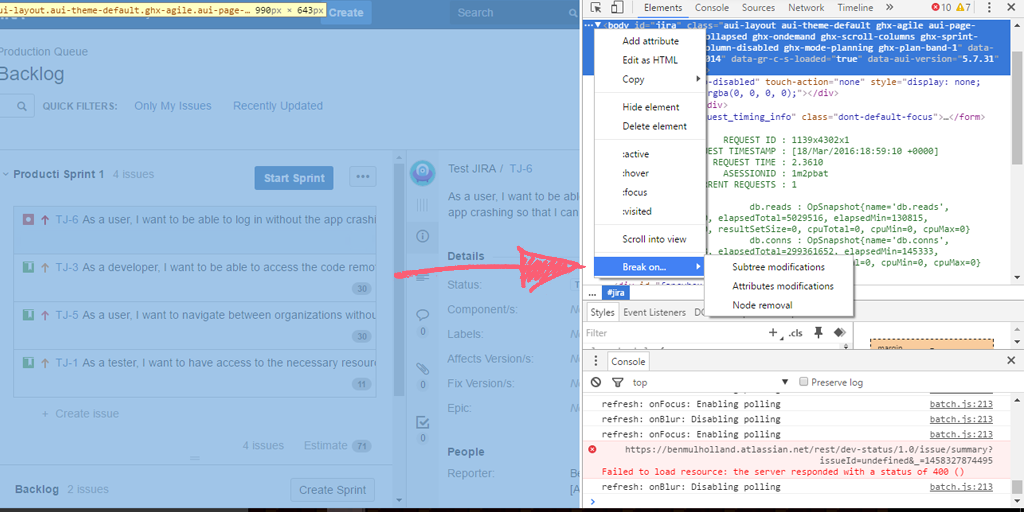Viewport: 1024px width, 512px height.
Task: Collapse the Producti Sprint 1 section
Action: coord(6,175)
